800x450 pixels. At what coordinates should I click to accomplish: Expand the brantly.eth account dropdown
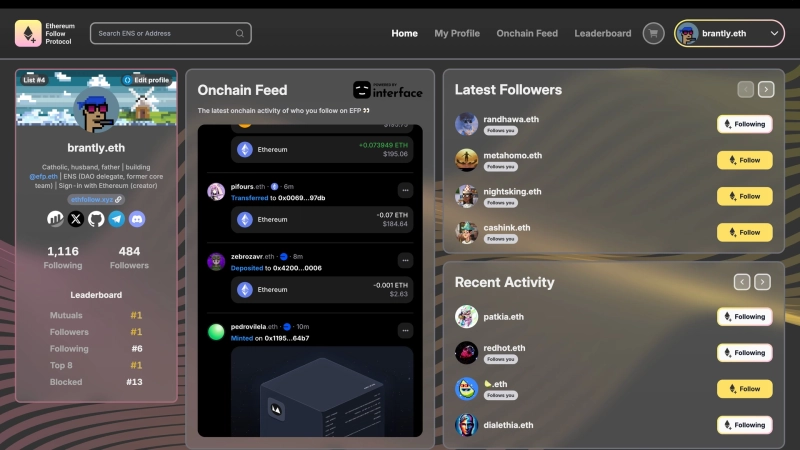point(775,33)
